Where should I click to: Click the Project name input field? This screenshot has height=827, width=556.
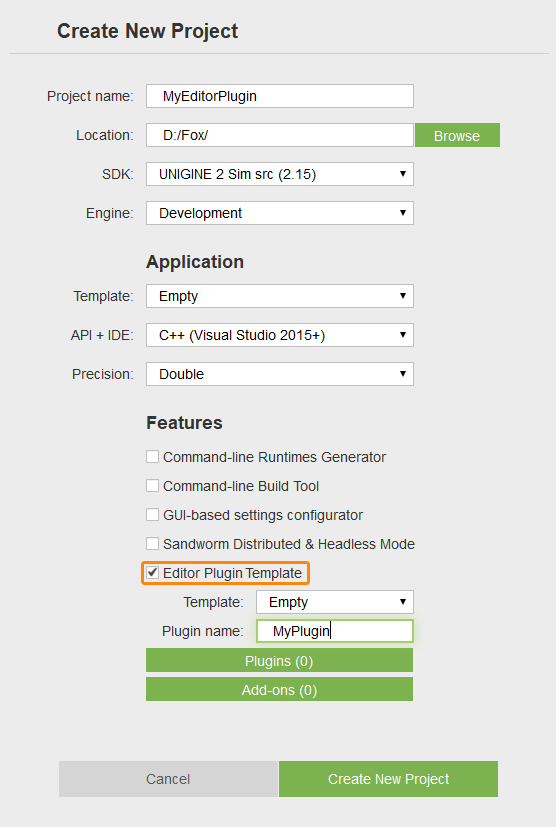pyautogui.click(x=280, y=96)
